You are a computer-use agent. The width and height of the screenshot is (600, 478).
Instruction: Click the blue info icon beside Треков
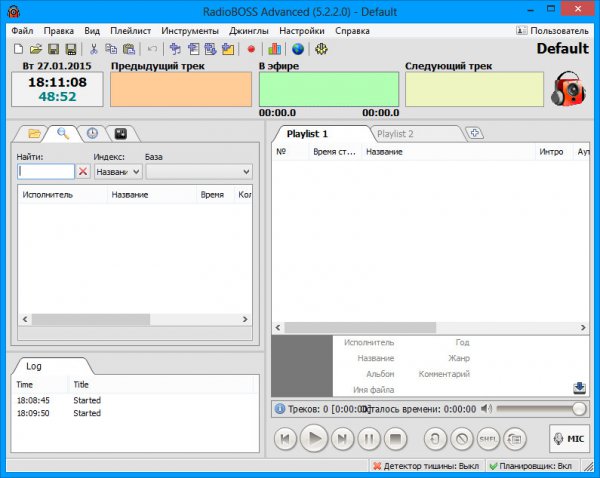[280, 409]
